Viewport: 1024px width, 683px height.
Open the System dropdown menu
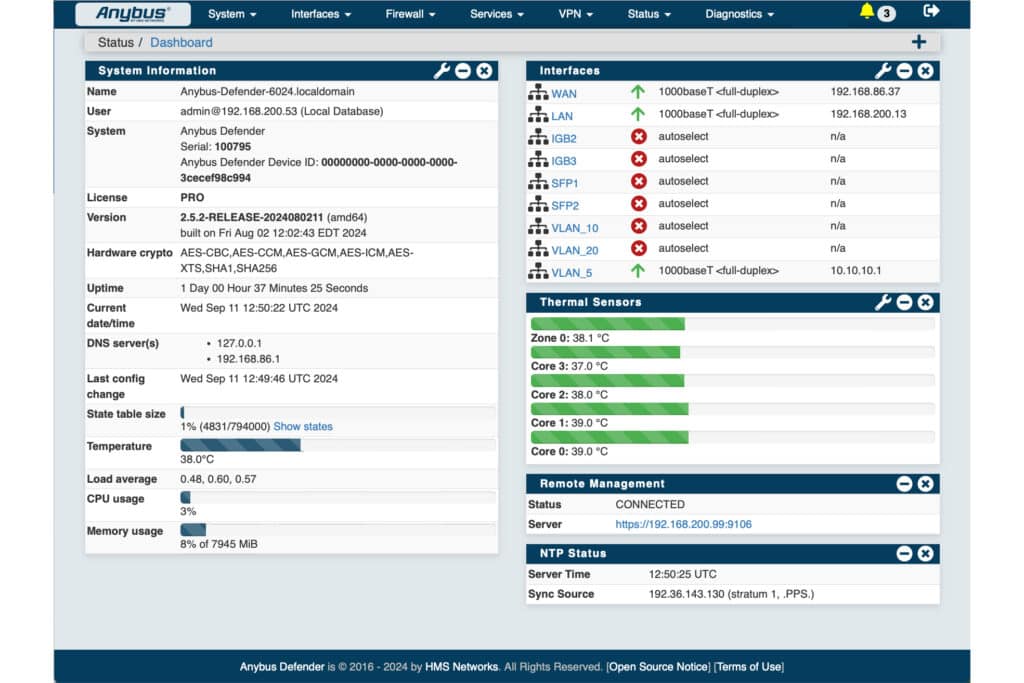(232, 14)
